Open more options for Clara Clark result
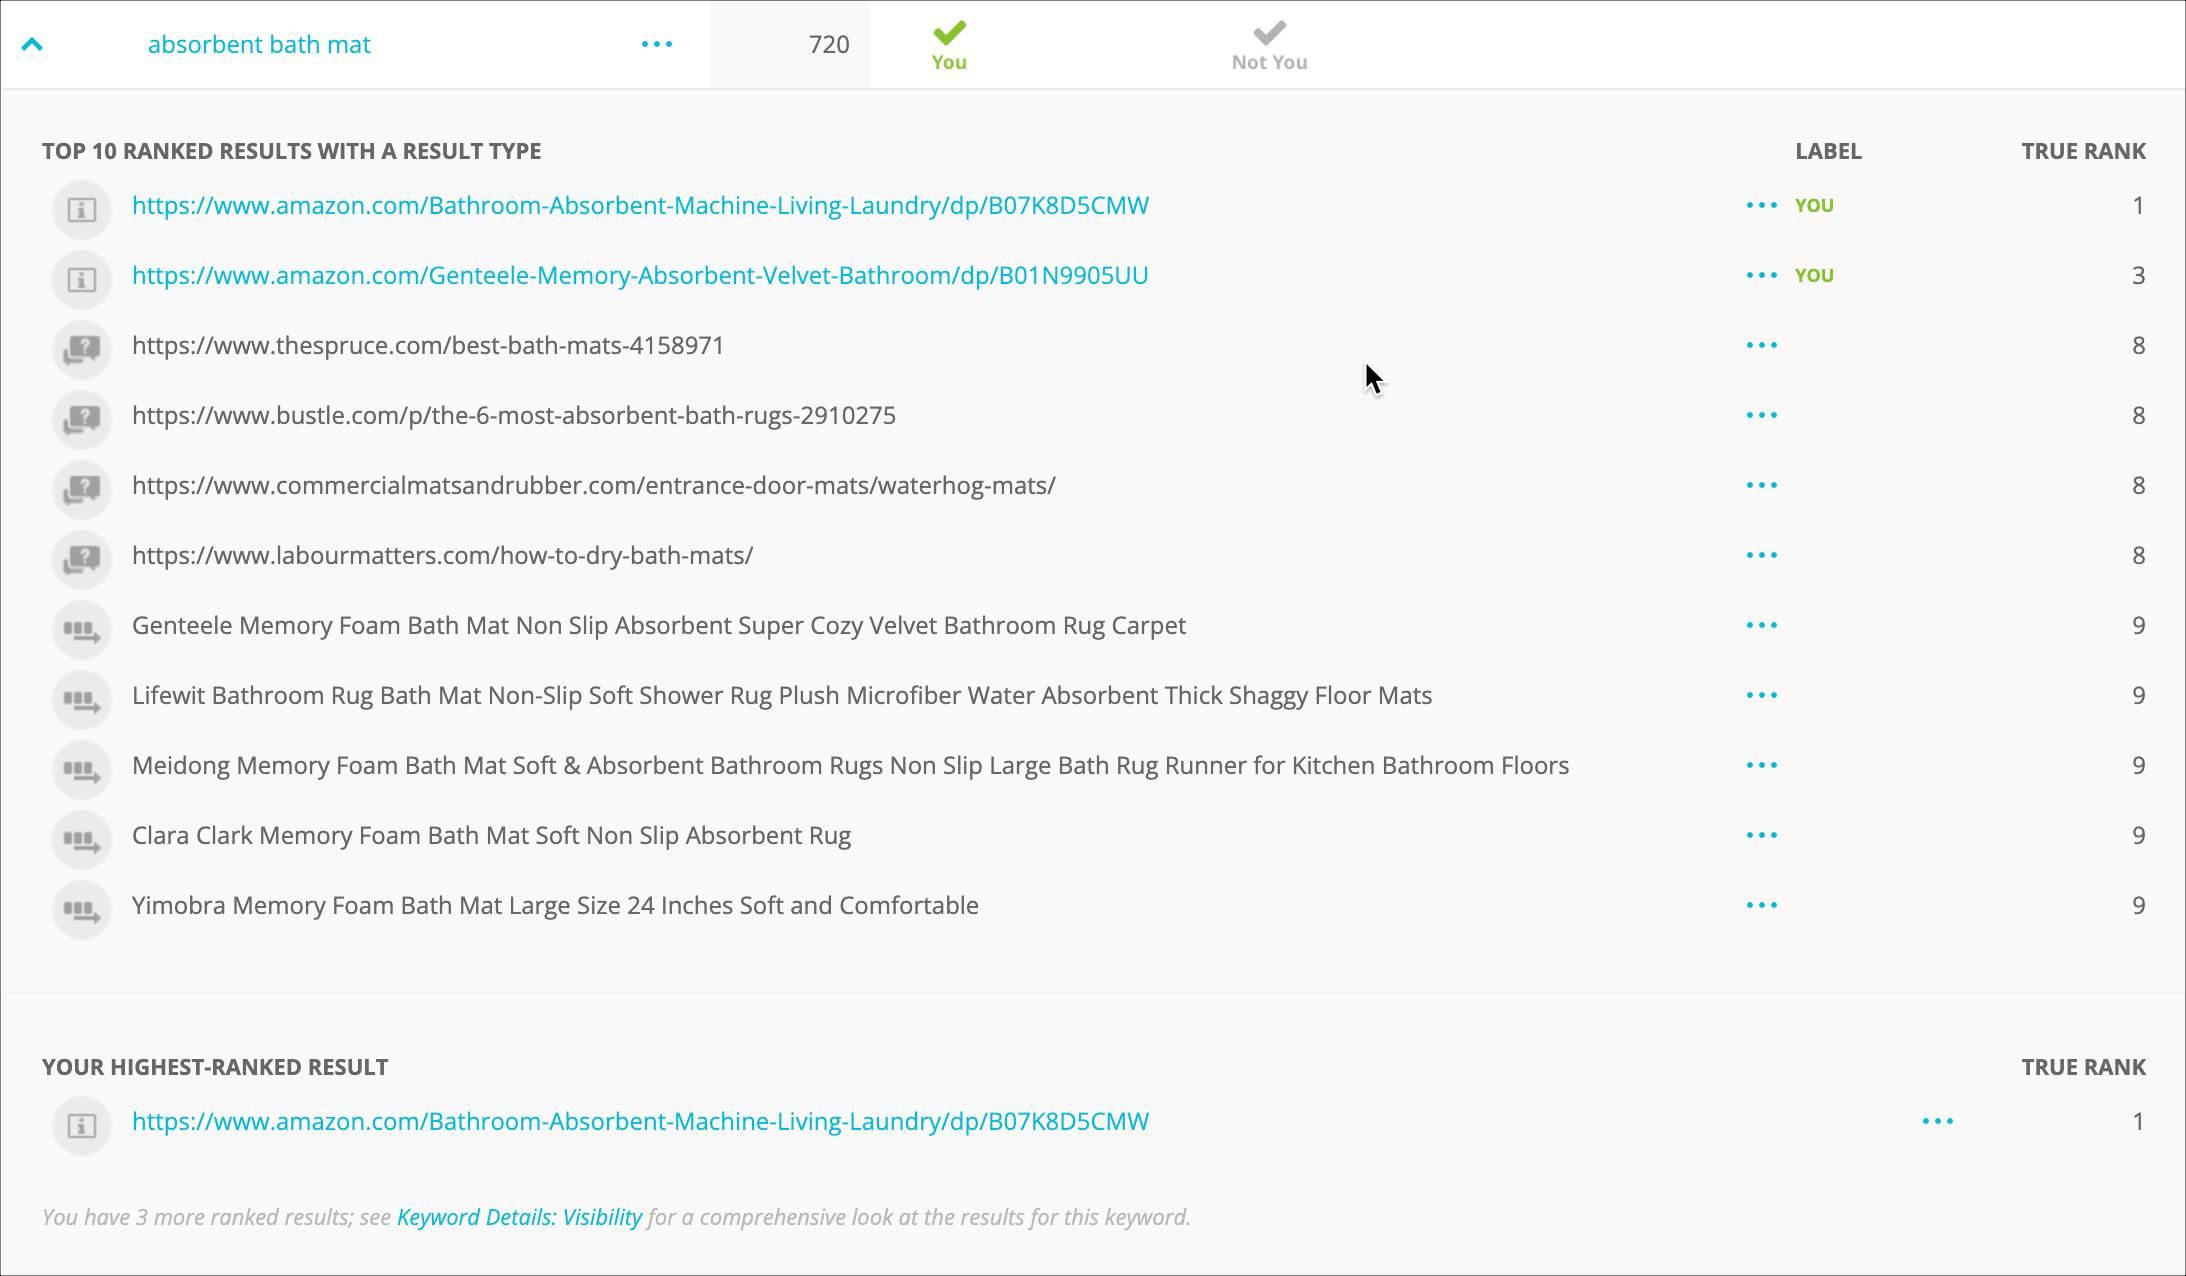The width and height of the screenshot is (2186, 1276). pos(1762,835)
